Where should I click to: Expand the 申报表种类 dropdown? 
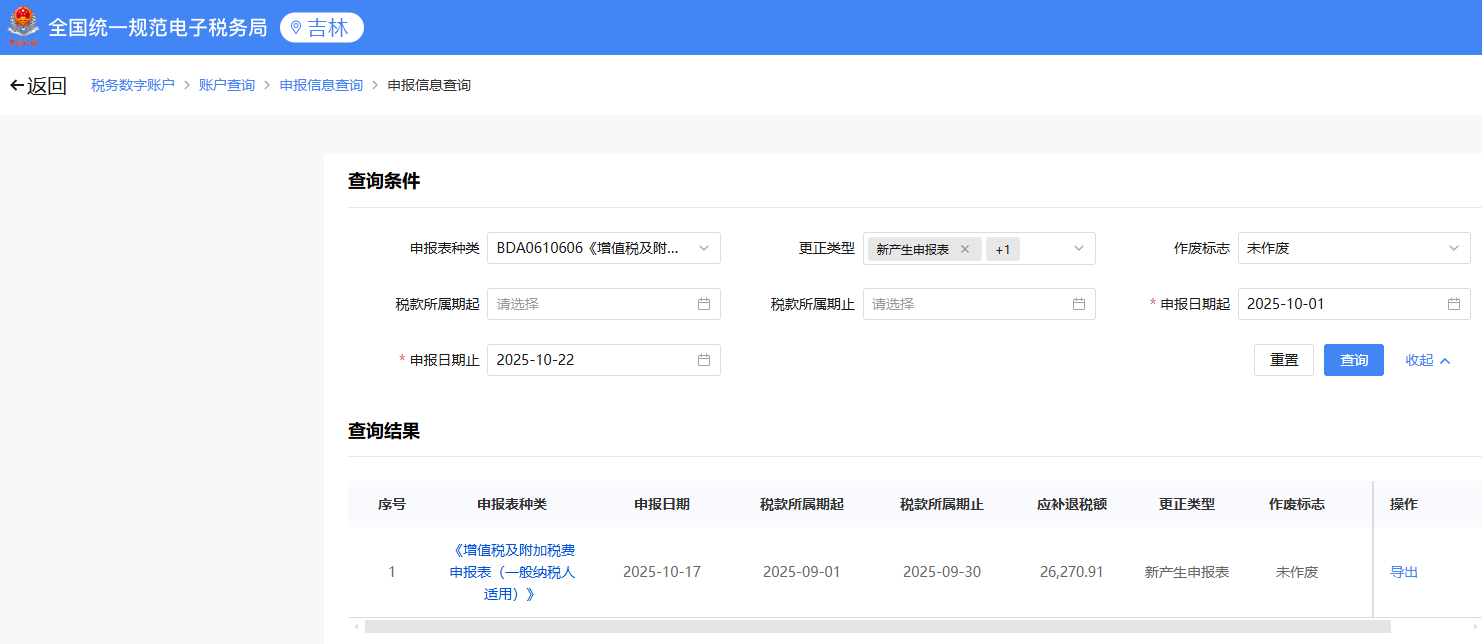[x=604, y=248]
